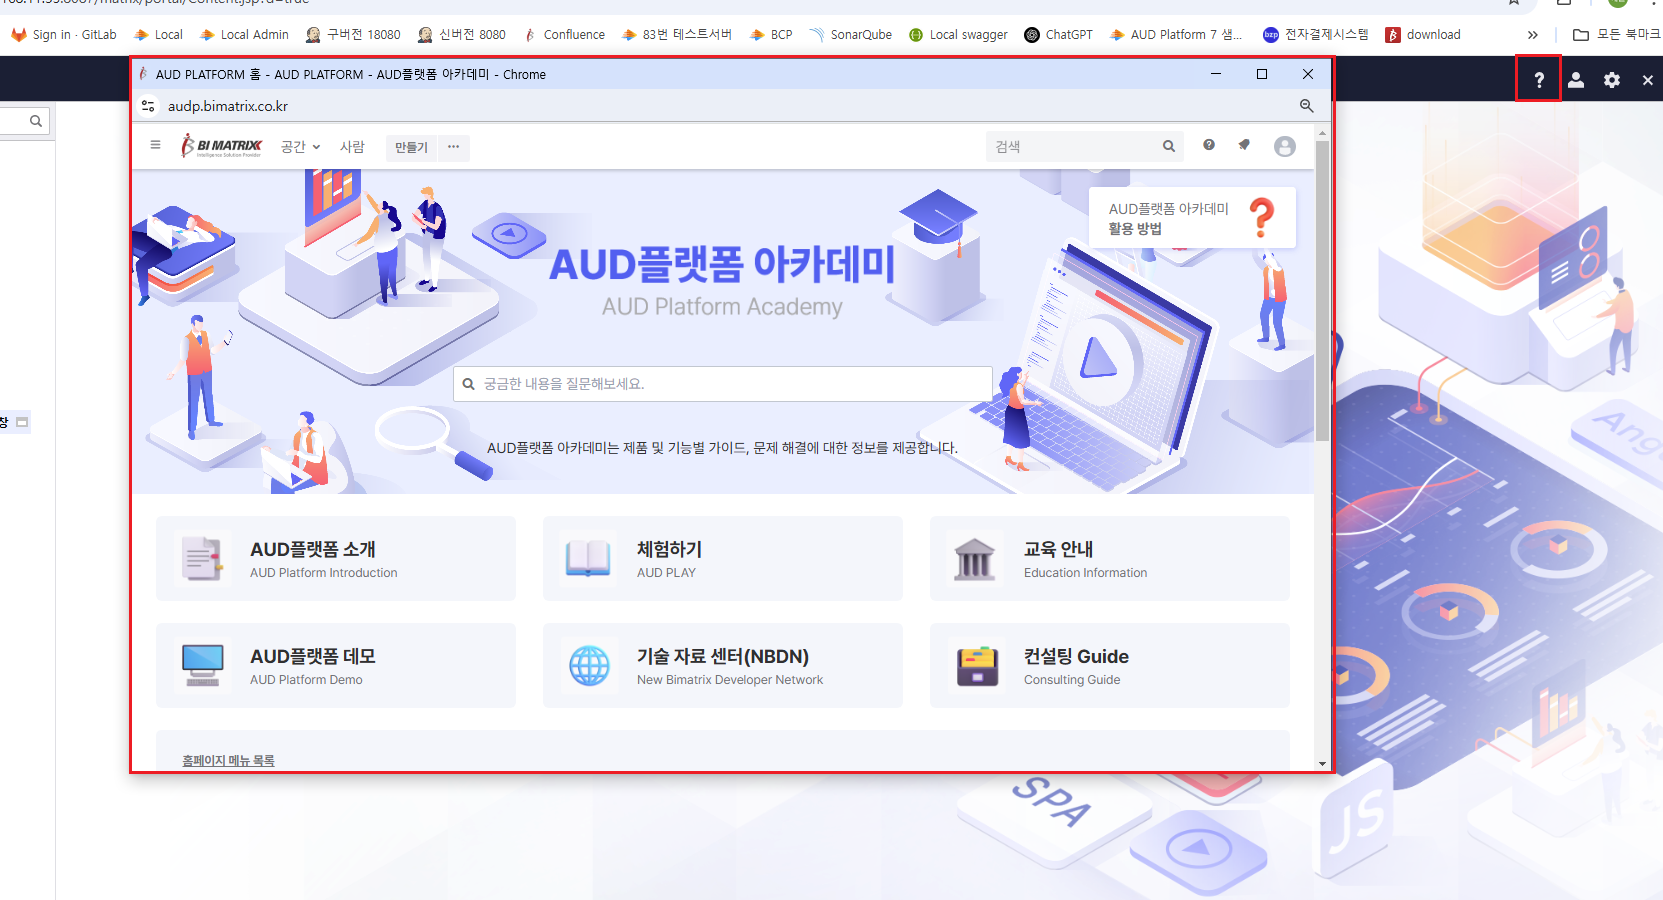Click the search magnifier in 검색 box
Image resolution: width=1663 pixels, height=900 pixels.
pyautogui.click(x=1168, y=146)
